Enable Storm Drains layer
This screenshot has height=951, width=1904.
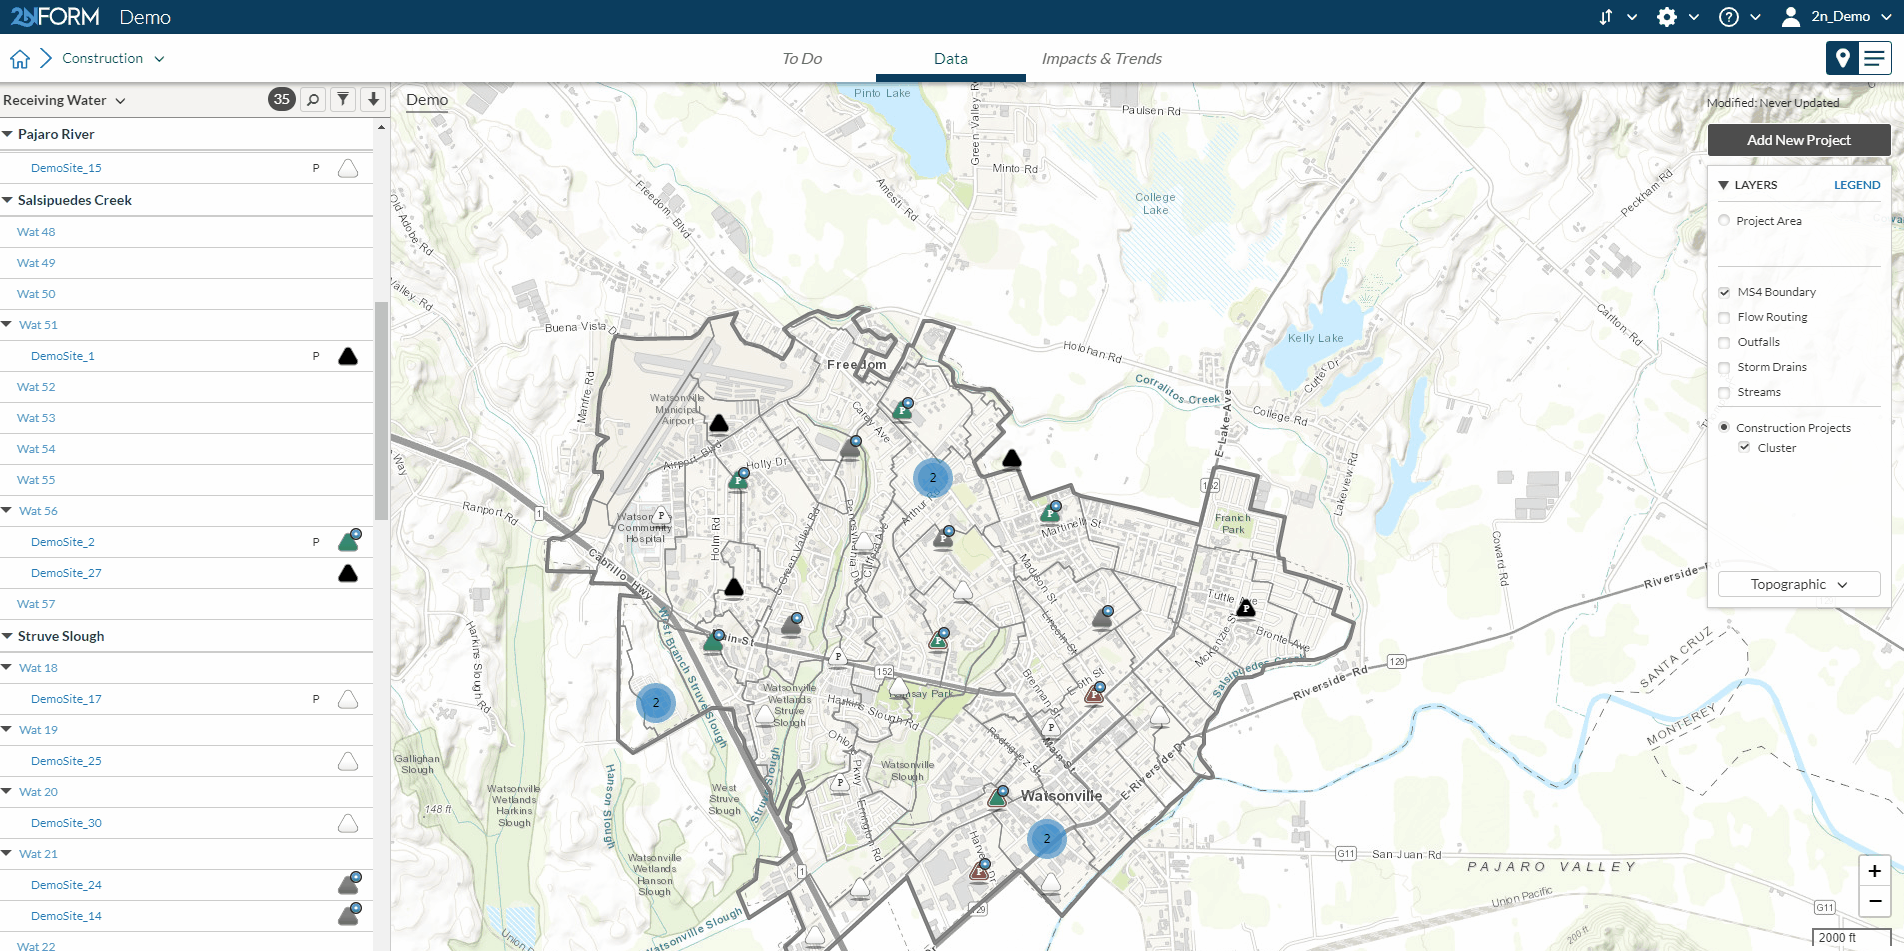pyautogui.click(x=1724, y=367)
